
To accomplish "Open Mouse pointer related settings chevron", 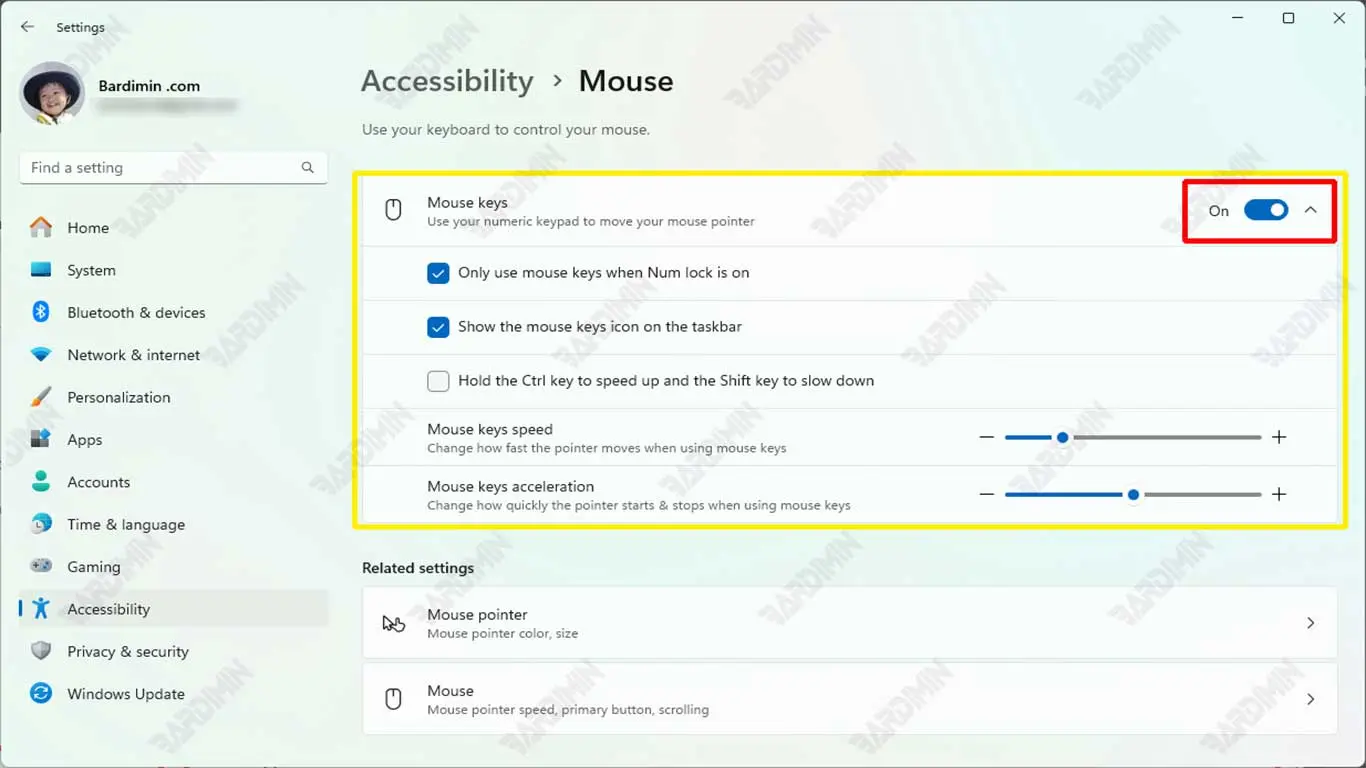I will tap(1310, 623).
